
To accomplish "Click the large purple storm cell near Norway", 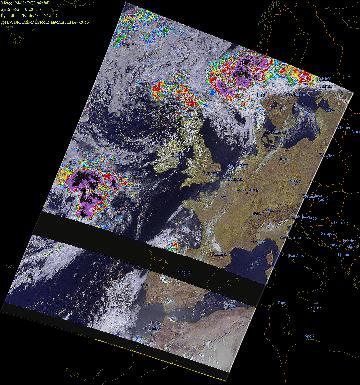I will 242,75.
